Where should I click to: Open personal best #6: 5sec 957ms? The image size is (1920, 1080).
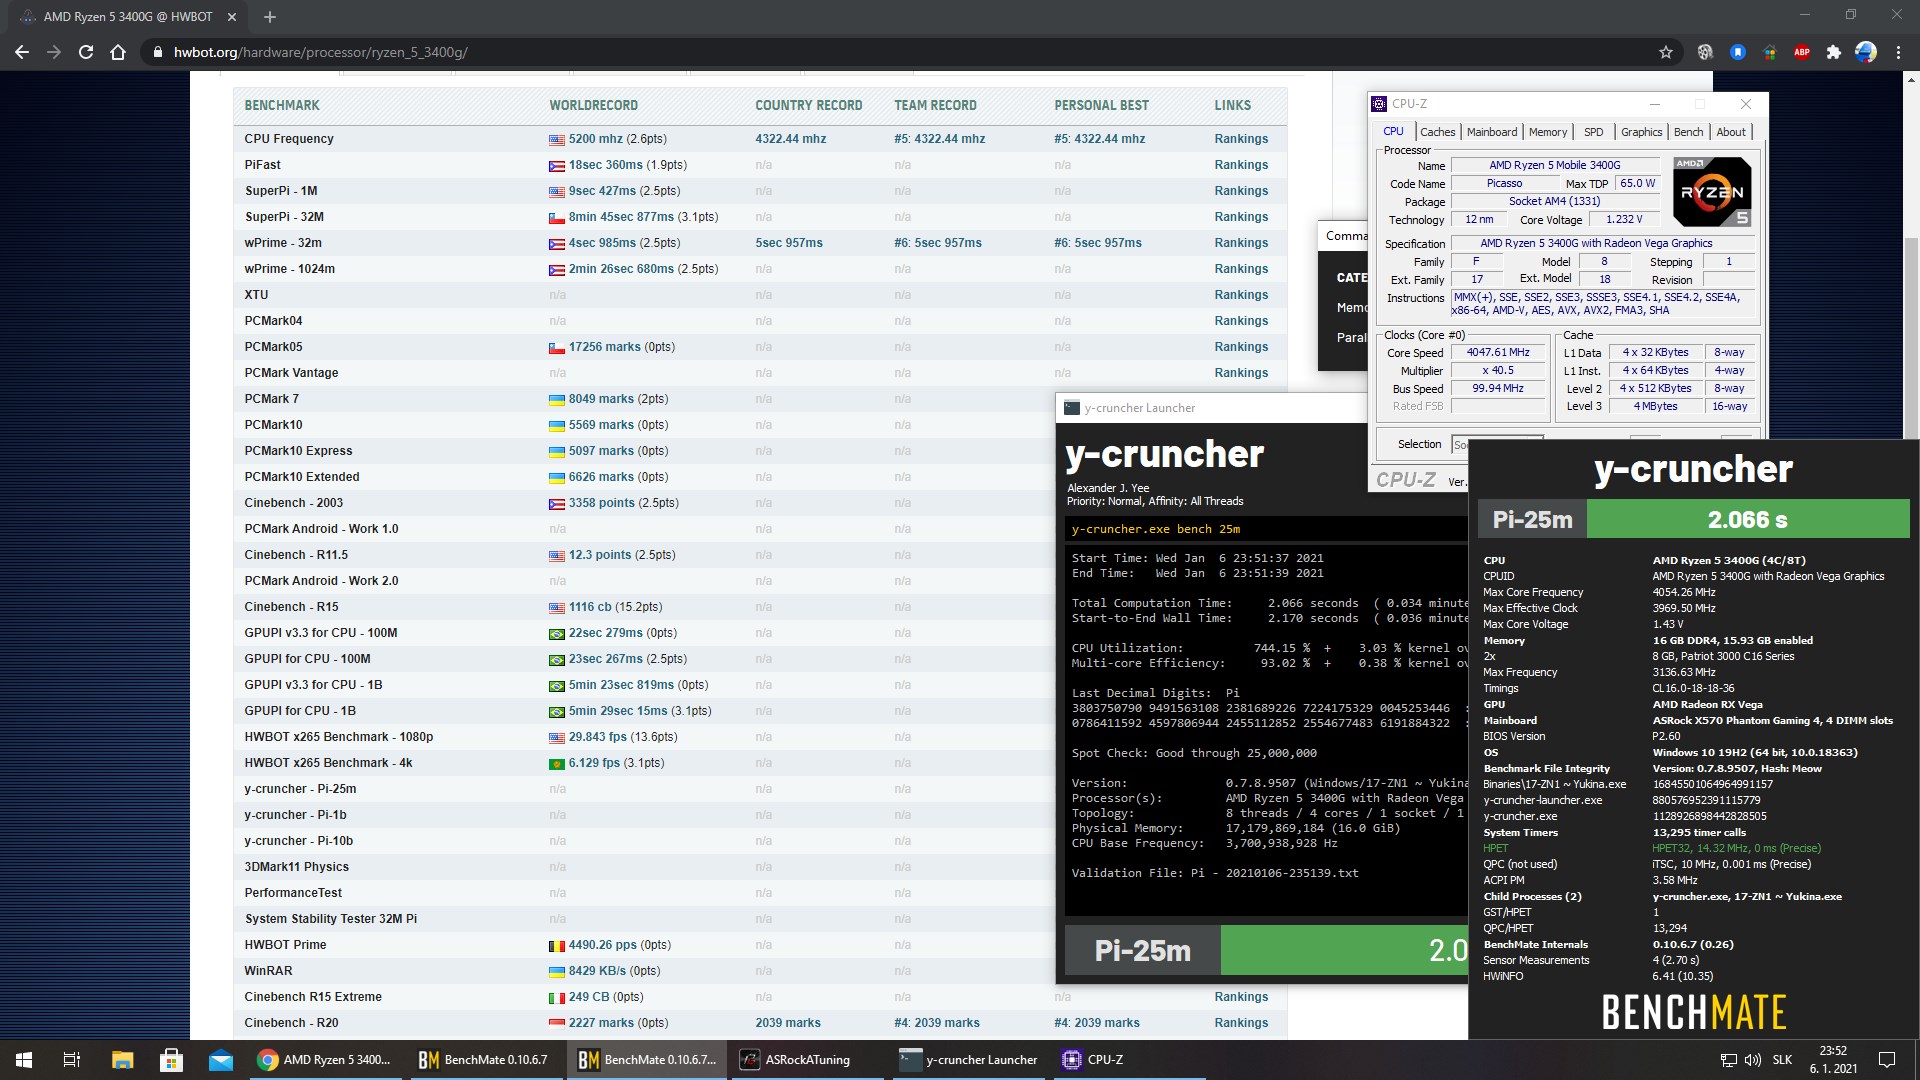pyautogui.click(x=1097, y=243)
